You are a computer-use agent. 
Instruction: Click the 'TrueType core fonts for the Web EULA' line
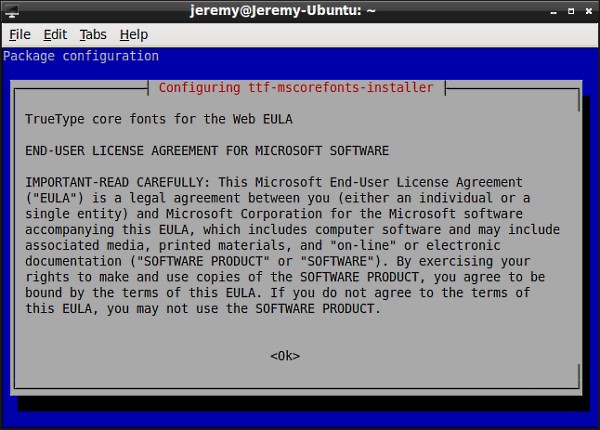click(159, 119)
